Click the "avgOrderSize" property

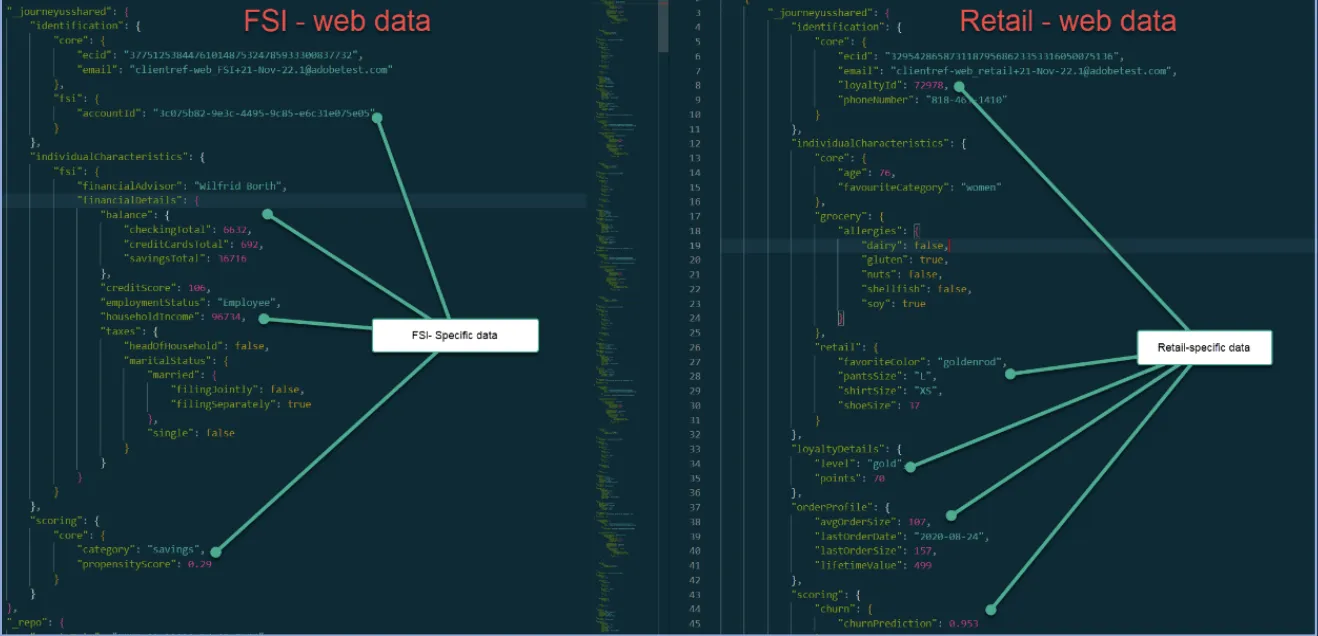874,521
